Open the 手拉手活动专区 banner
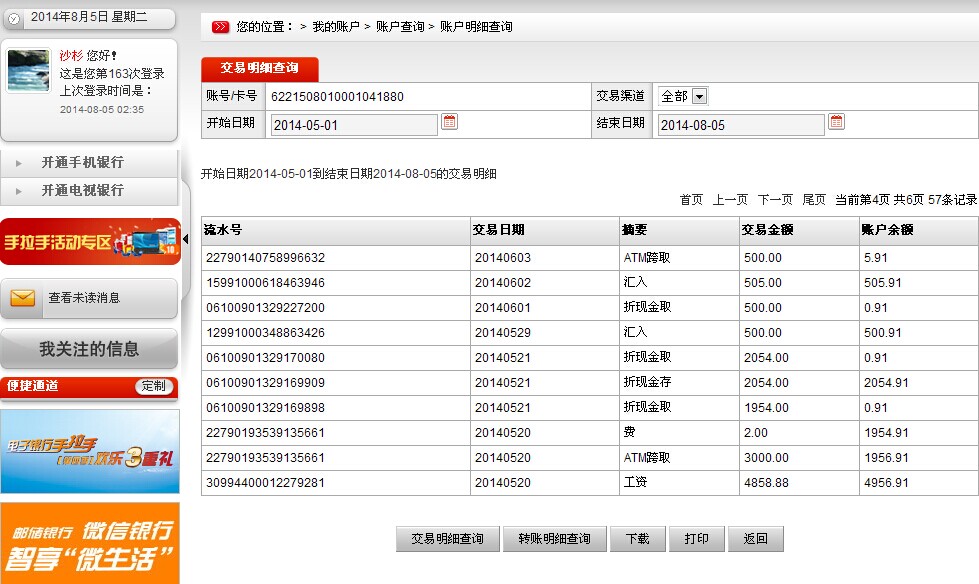Image resolution: width=979 pixels, height=584 pixels. point(90,241)
